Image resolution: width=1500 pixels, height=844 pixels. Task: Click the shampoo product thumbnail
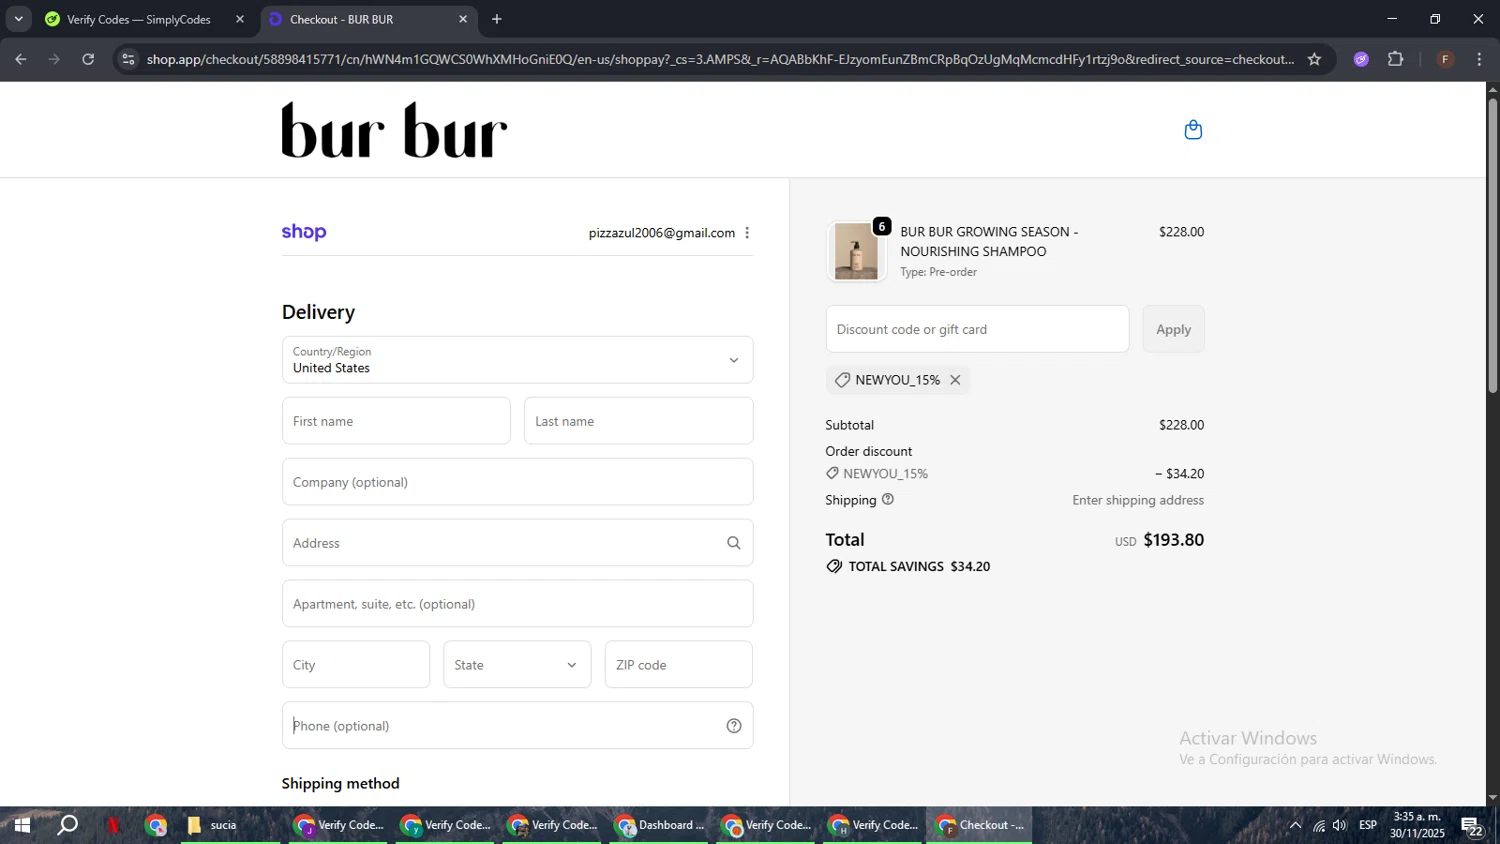[856, 251]
